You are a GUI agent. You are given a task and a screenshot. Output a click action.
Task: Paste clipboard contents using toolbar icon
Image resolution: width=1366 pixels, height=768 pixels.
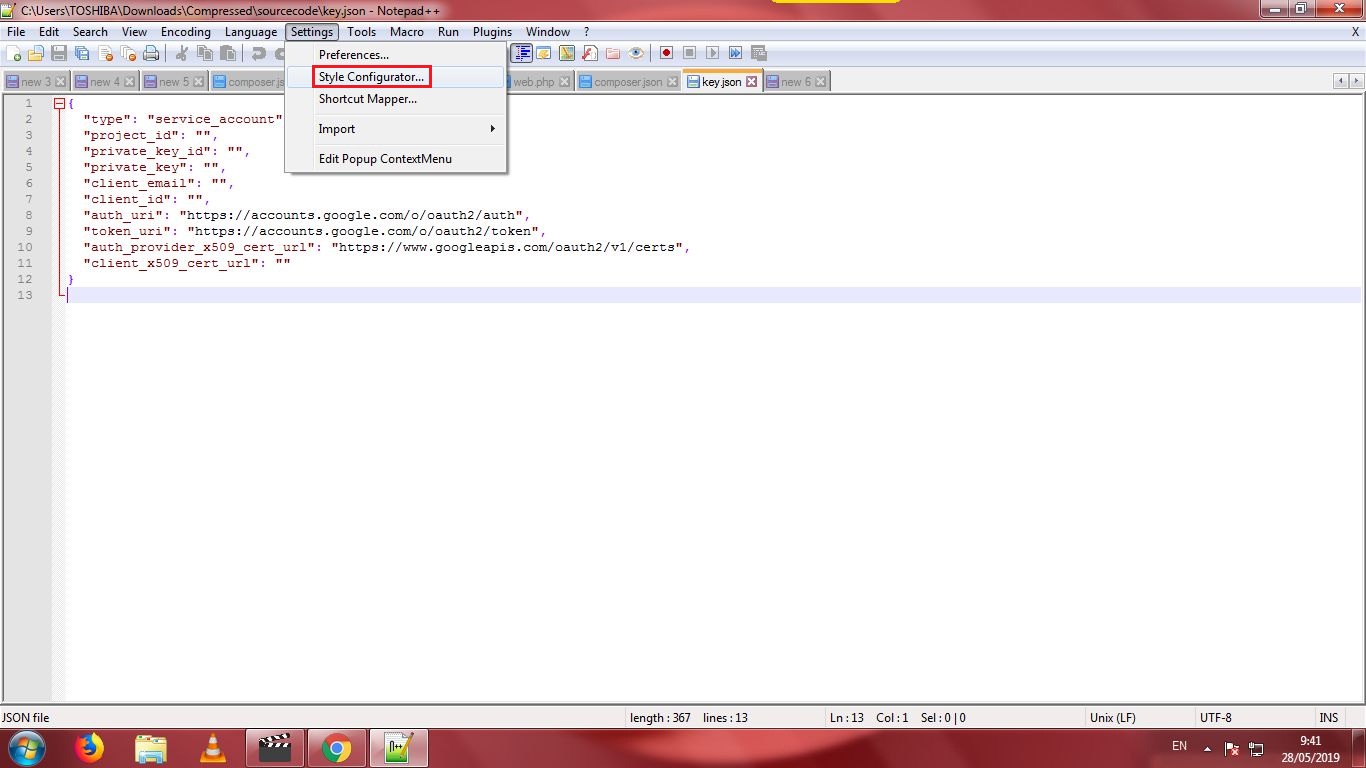228,53
